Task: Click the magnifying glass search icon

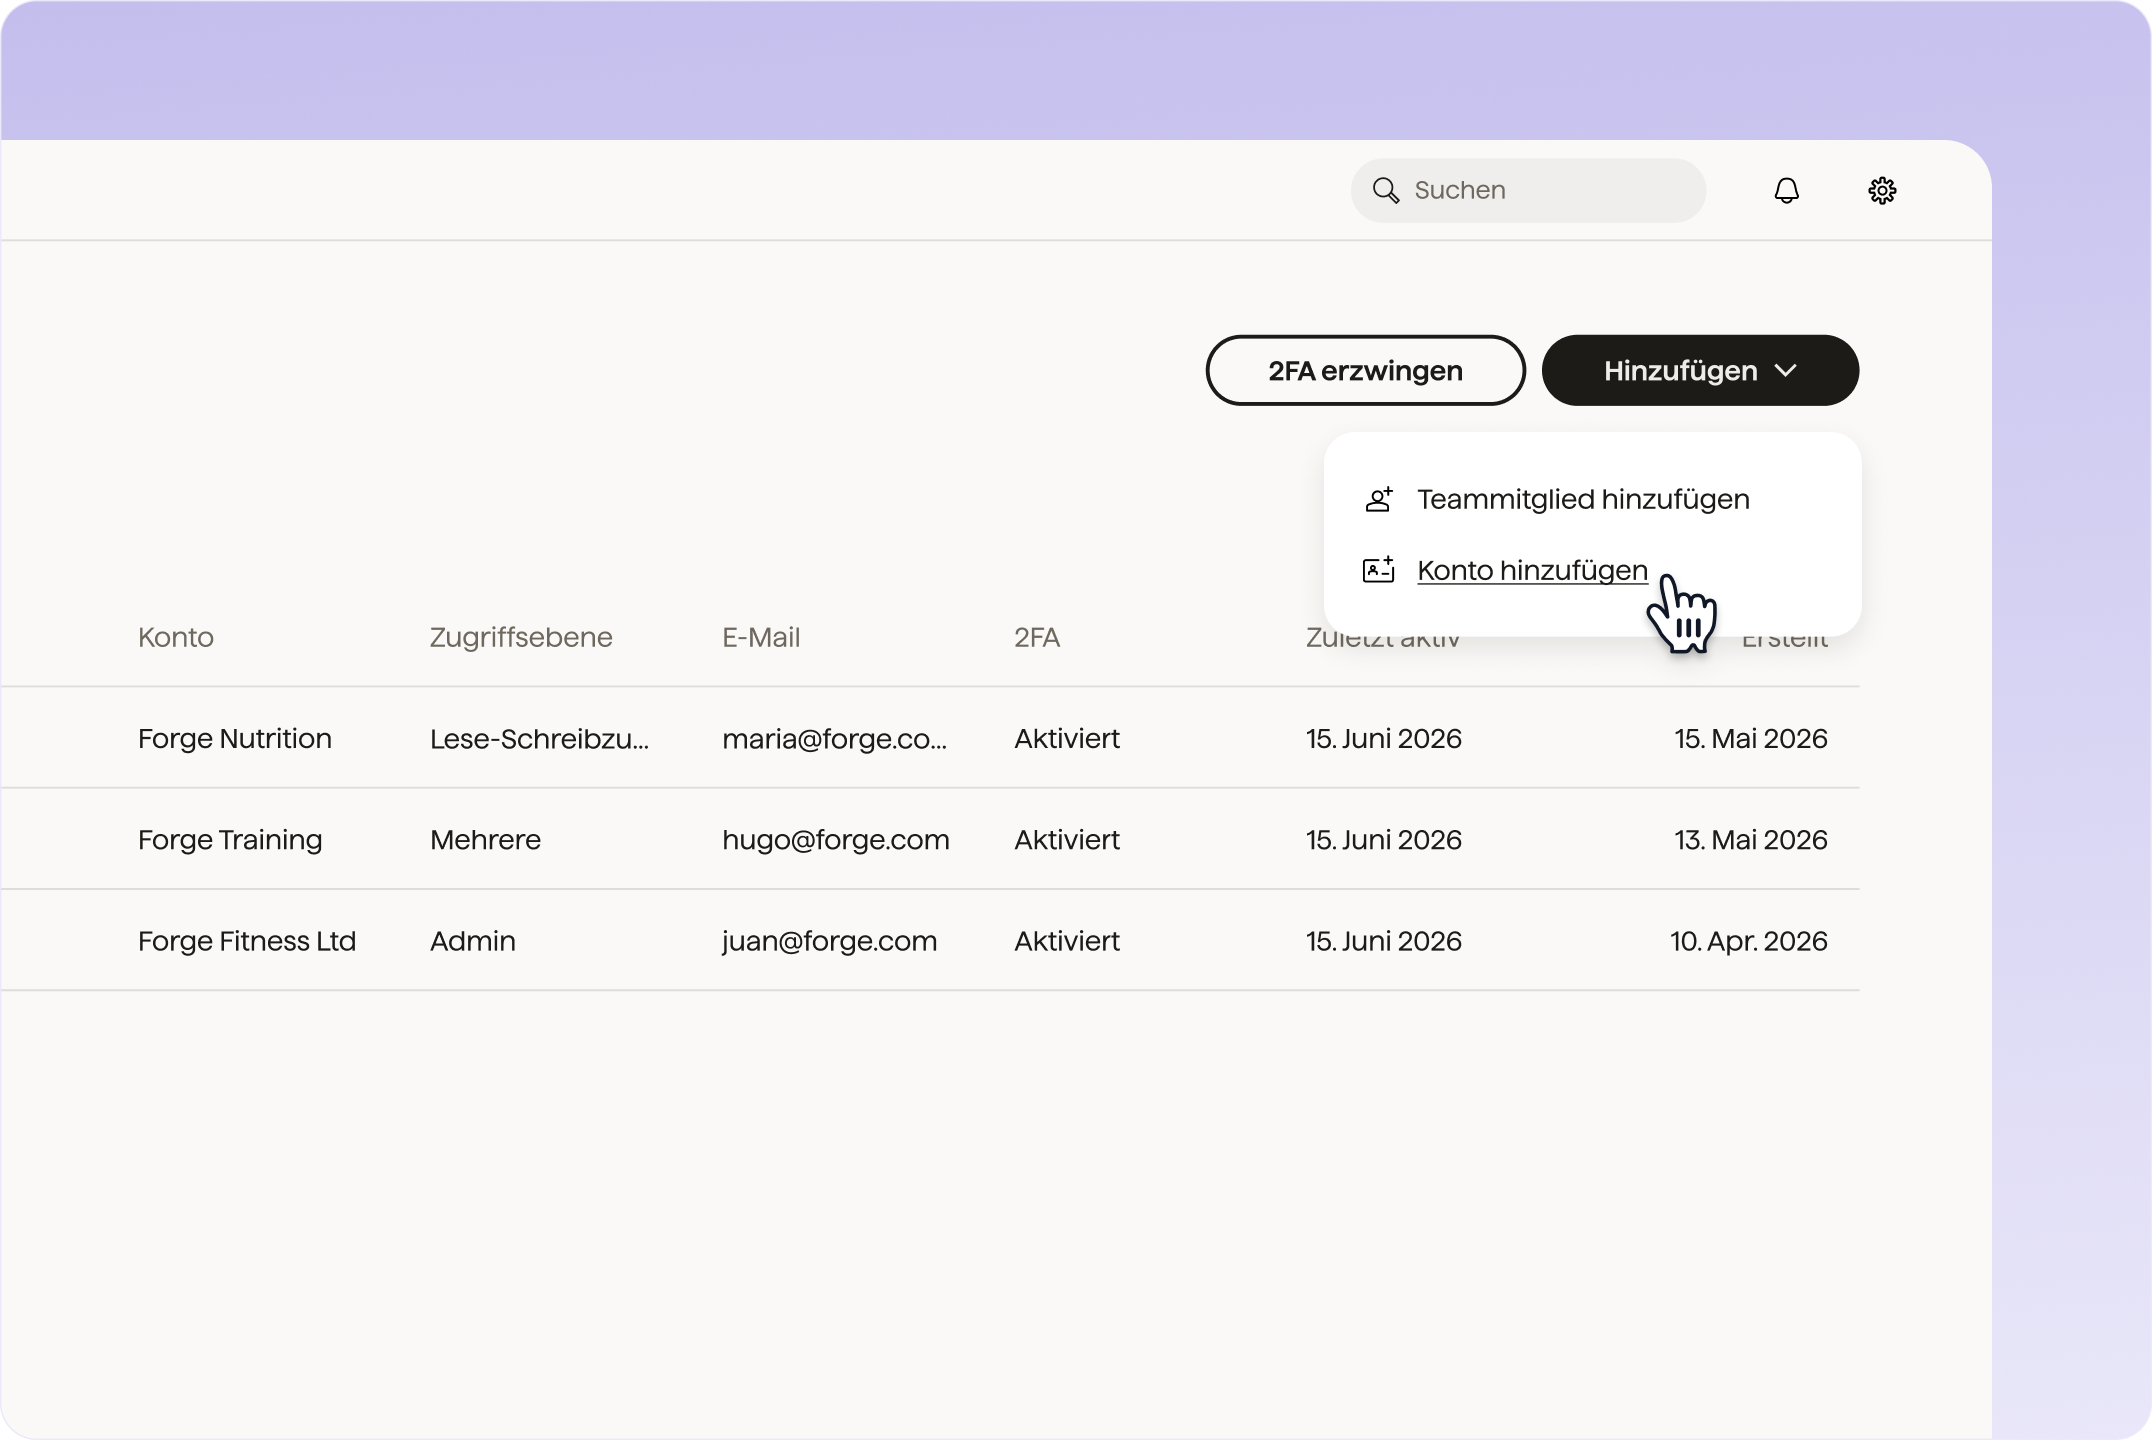Action: click(1385, 190)
